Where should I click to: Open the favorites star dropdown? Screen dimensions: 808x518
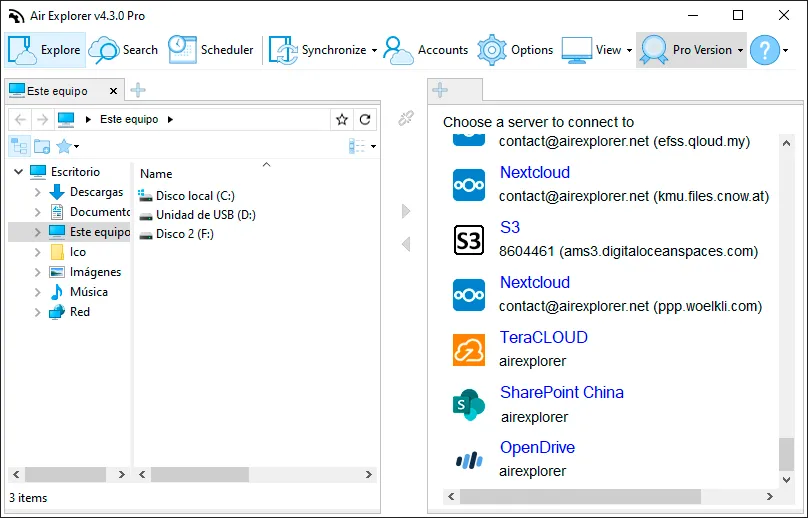(x=68, y=146)
